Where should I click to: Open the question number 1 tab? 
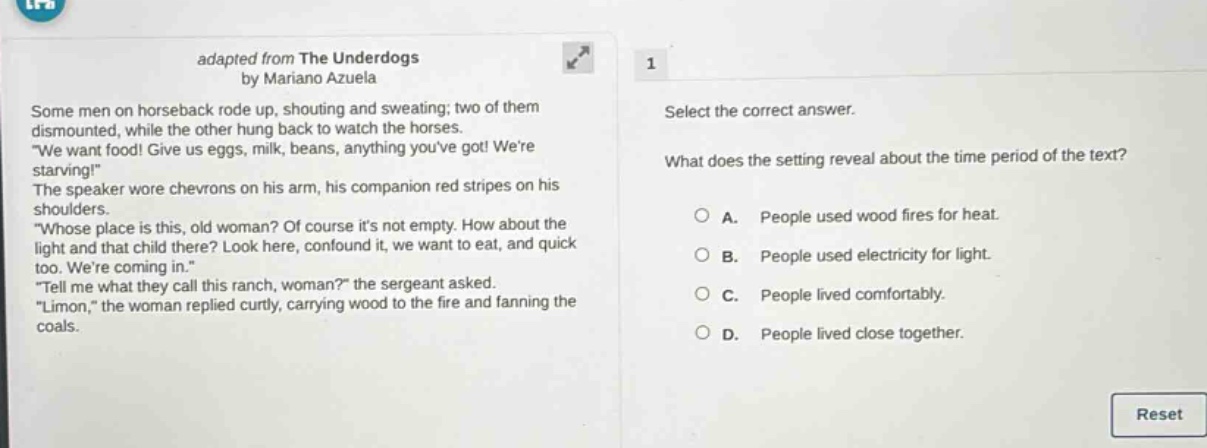651,64
